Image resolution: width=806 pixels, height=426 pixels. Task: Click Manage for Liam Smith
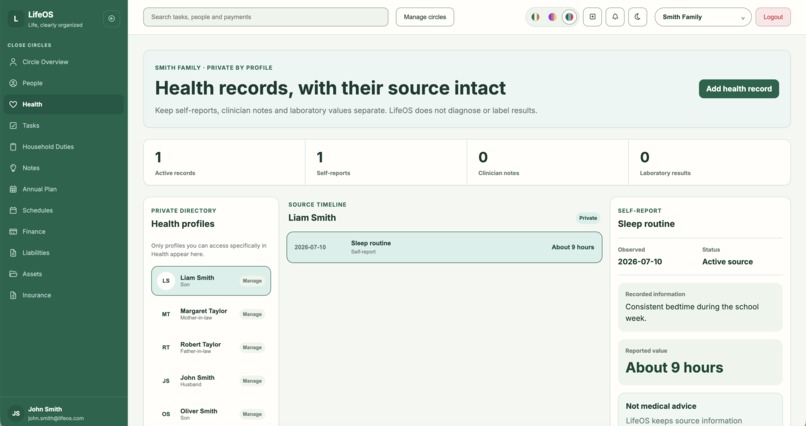tap(252, 281)
